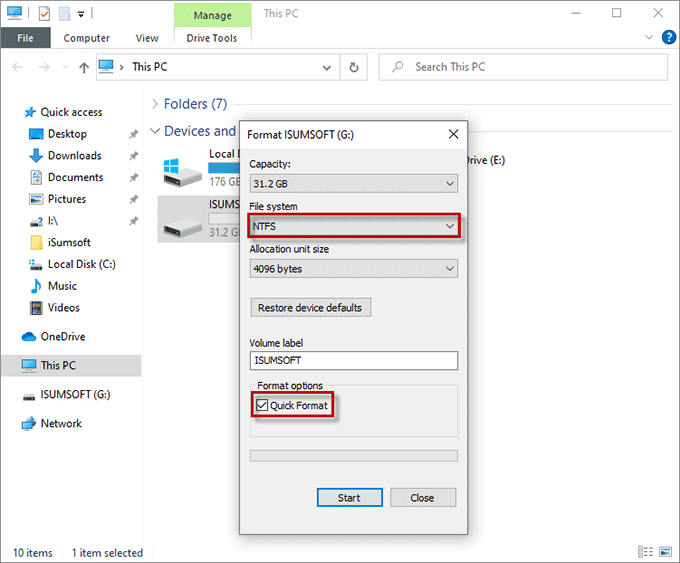Select the I:\ network drive shortcut

pos(43,221)
